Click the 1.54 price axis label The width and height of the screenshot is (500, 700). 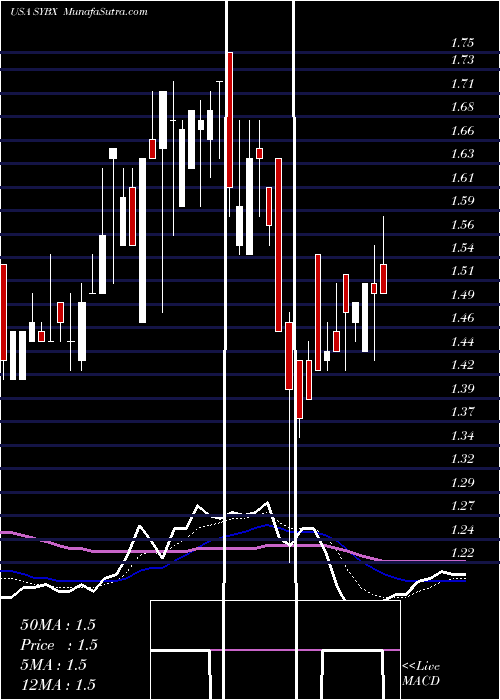[x=462, y=248]
